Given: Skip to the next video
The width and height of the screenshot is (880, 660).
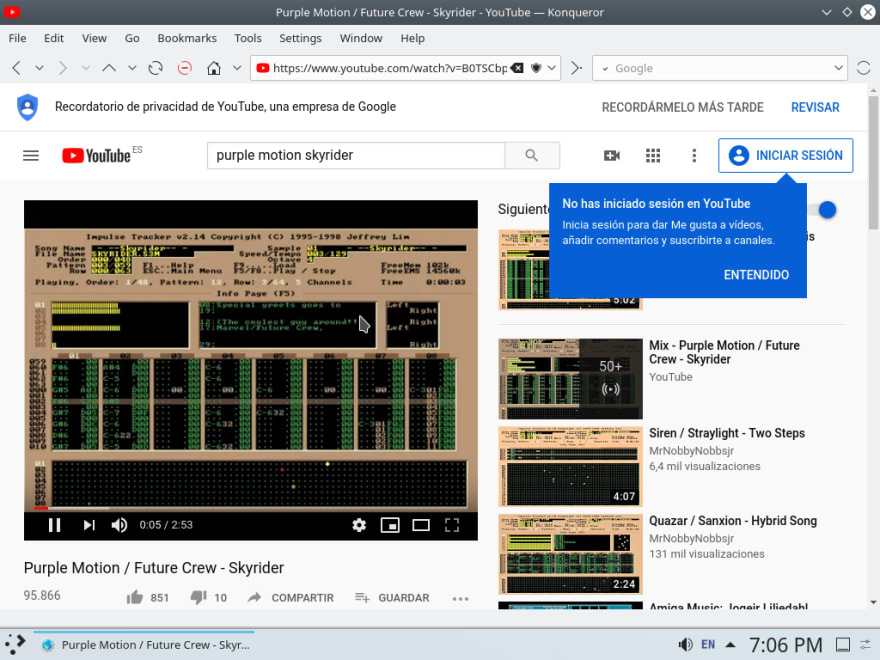Looking at the screenshot, I should [x=89, y=525].
